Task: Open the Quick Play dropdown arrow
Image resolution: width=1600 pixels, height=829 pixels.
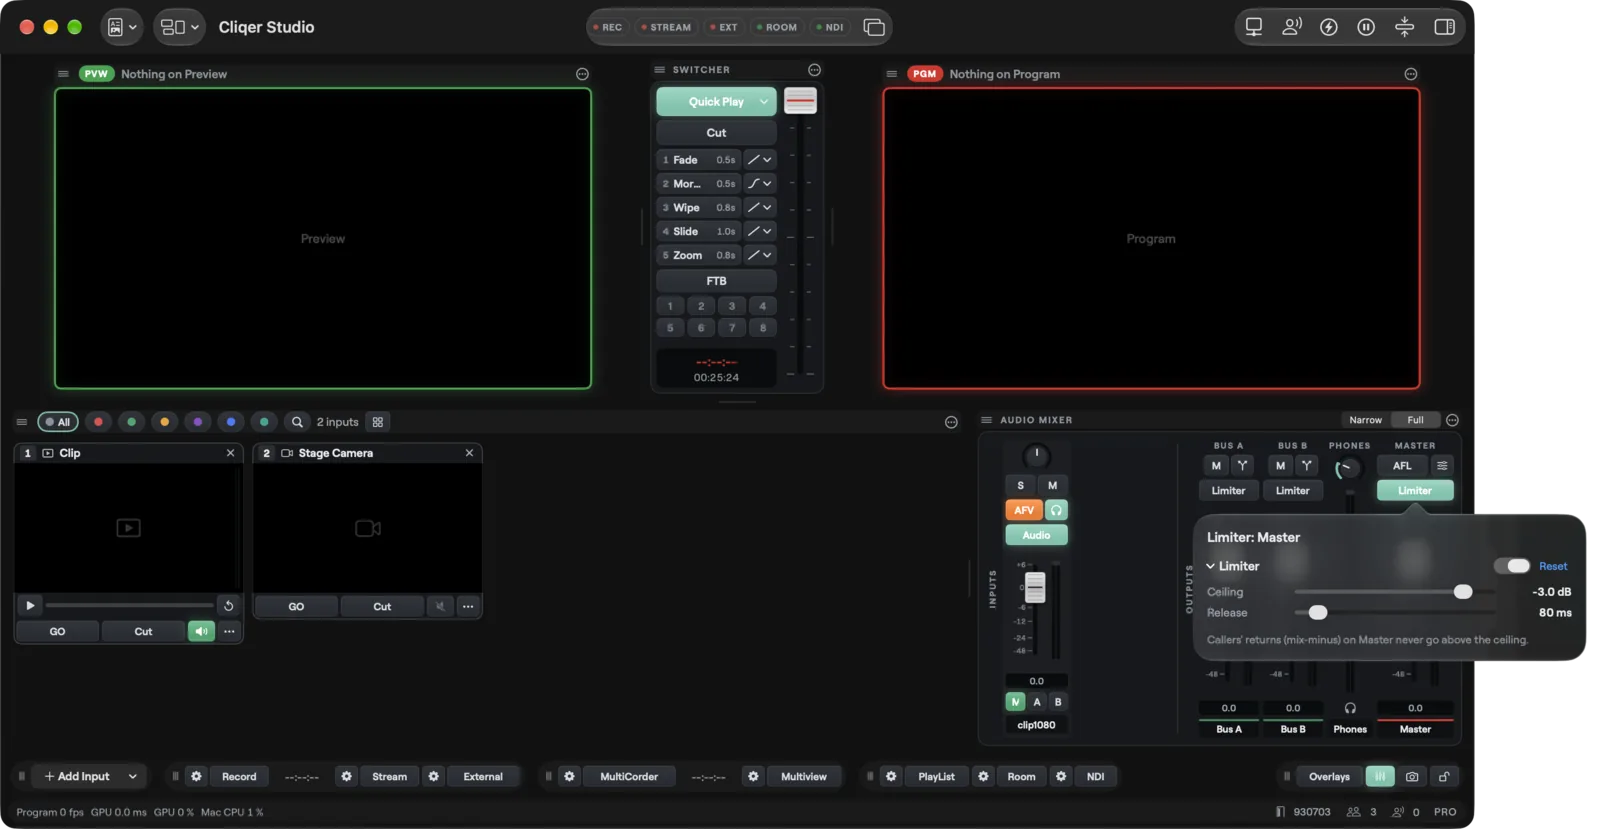Action: (x=764, y=102)
